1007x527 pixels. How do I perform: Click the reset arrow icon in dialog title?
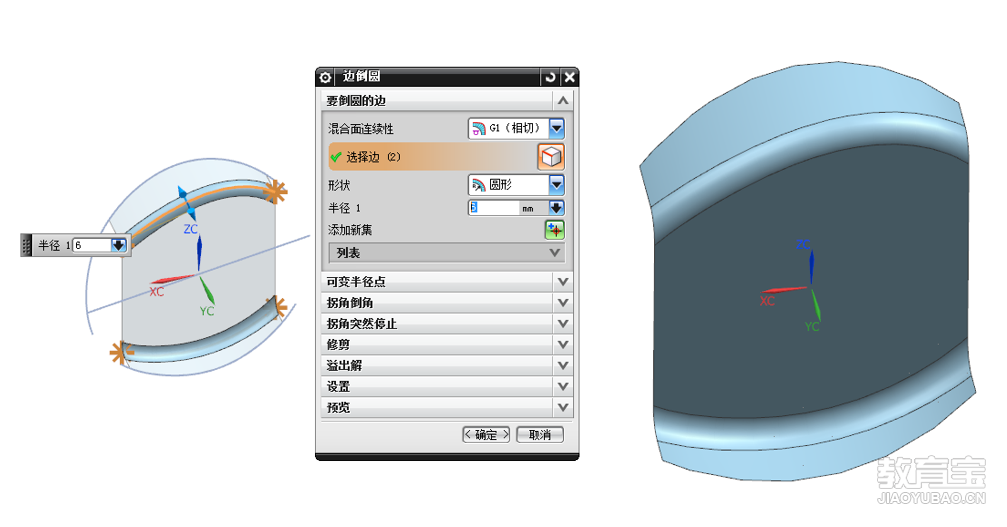click(550, 78)
